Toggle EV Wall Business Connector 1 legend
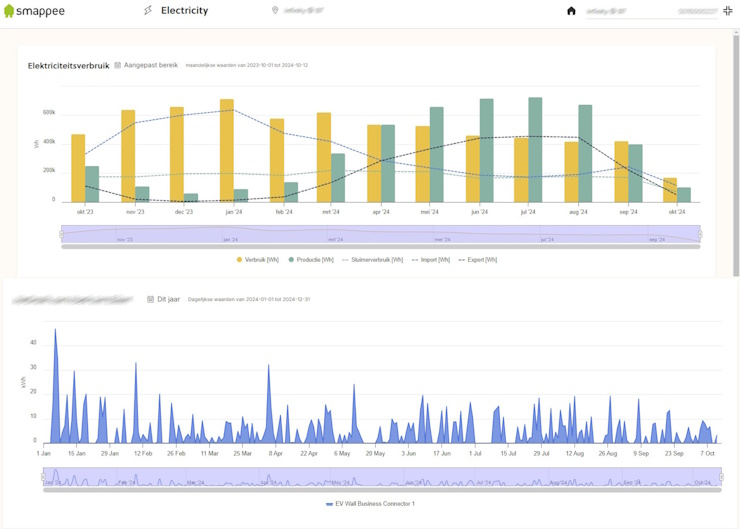This screenshot has width=740, height=529. click(x=370, y=504)
